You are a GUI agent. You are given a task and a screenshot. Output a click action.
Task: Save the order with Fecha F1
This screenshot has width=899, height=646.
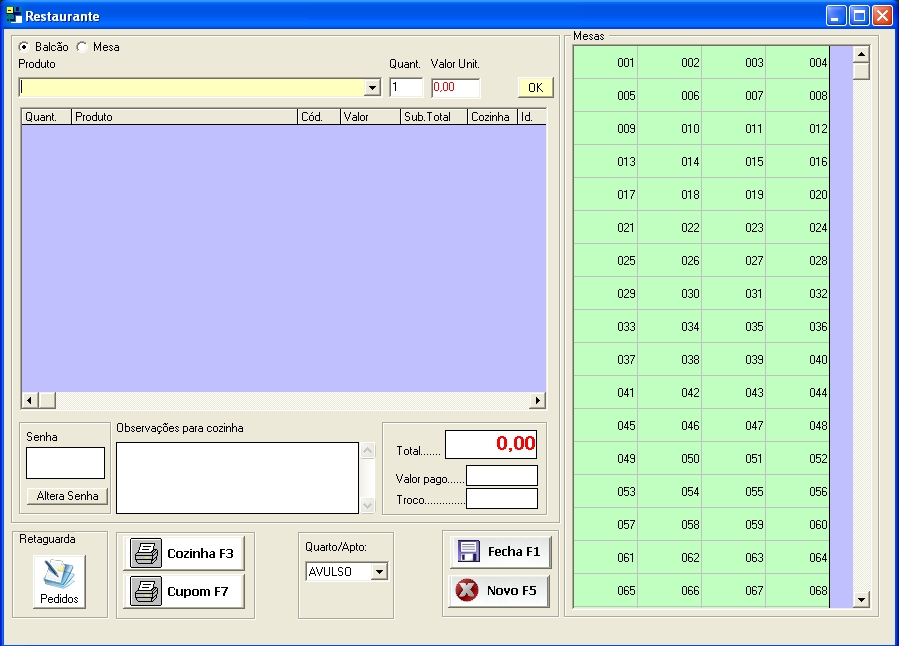click(499, 551)
